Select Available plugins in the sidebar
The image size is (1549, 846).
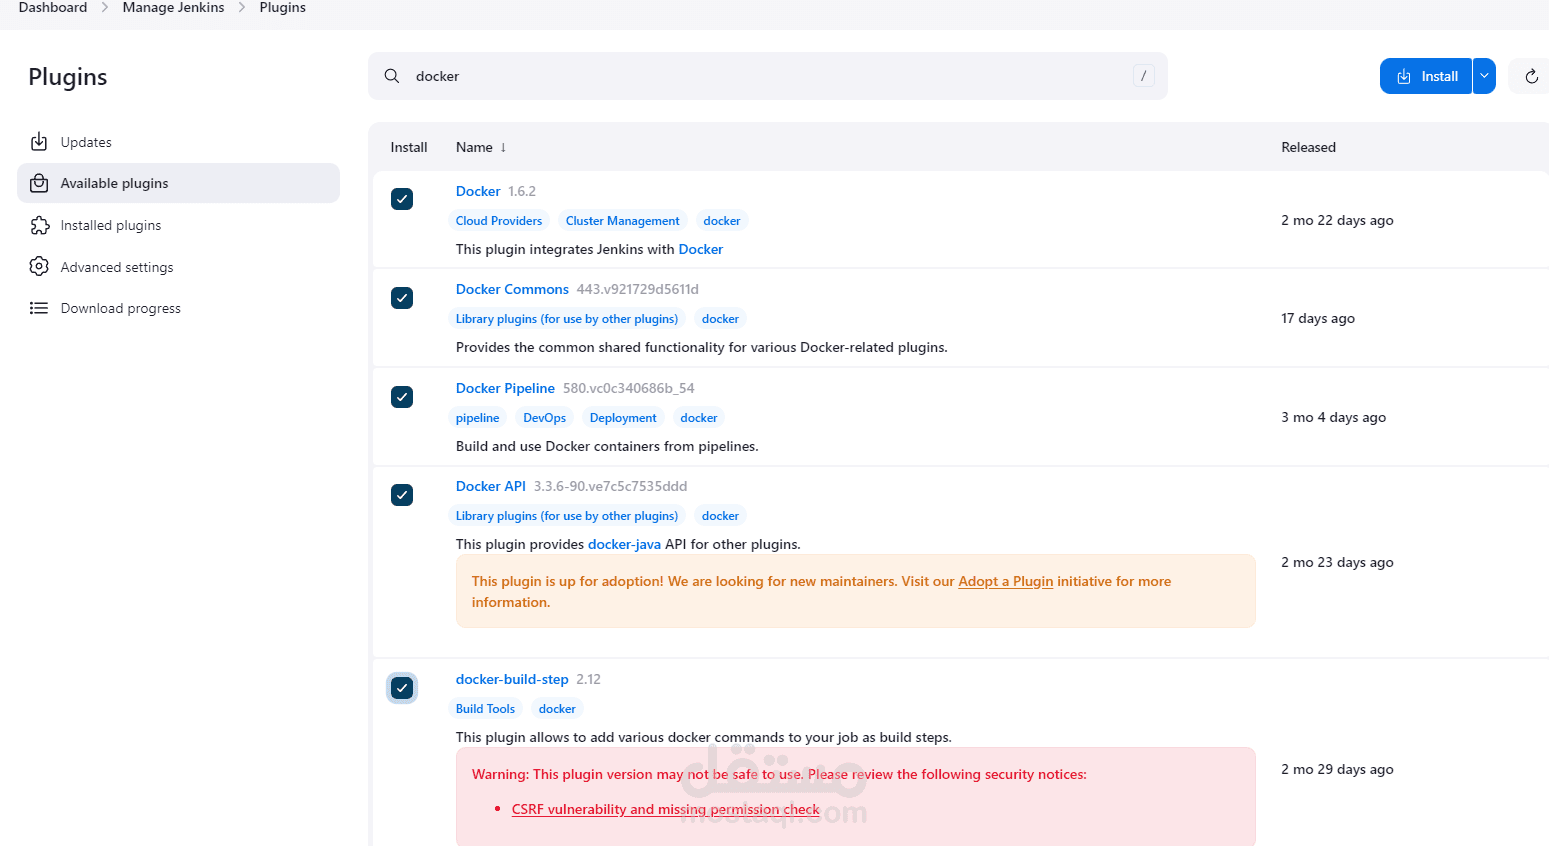(x=178, y=183)
